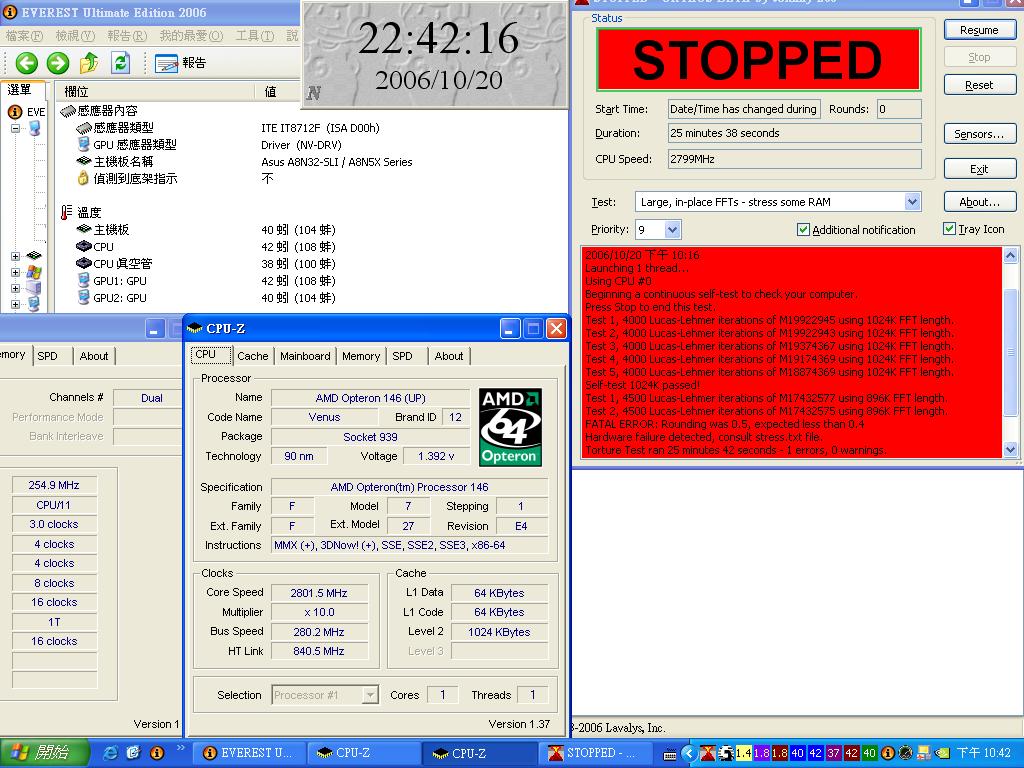This screenshot has height=768, width=1024.
Task: Open the Priority dropdown showing 9
Action: pos(672,229)
